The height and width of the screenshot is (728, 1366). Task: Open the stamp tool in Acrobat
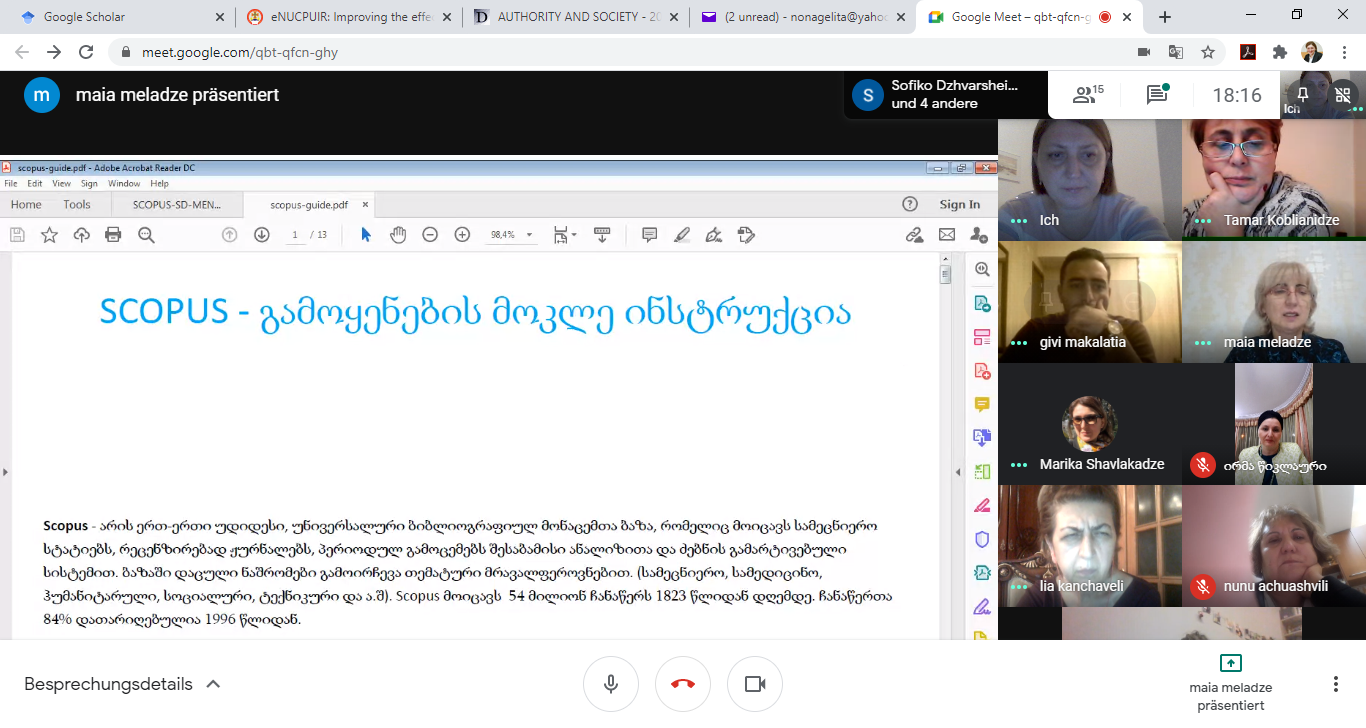pyautogui.click(x=746, y=235)
